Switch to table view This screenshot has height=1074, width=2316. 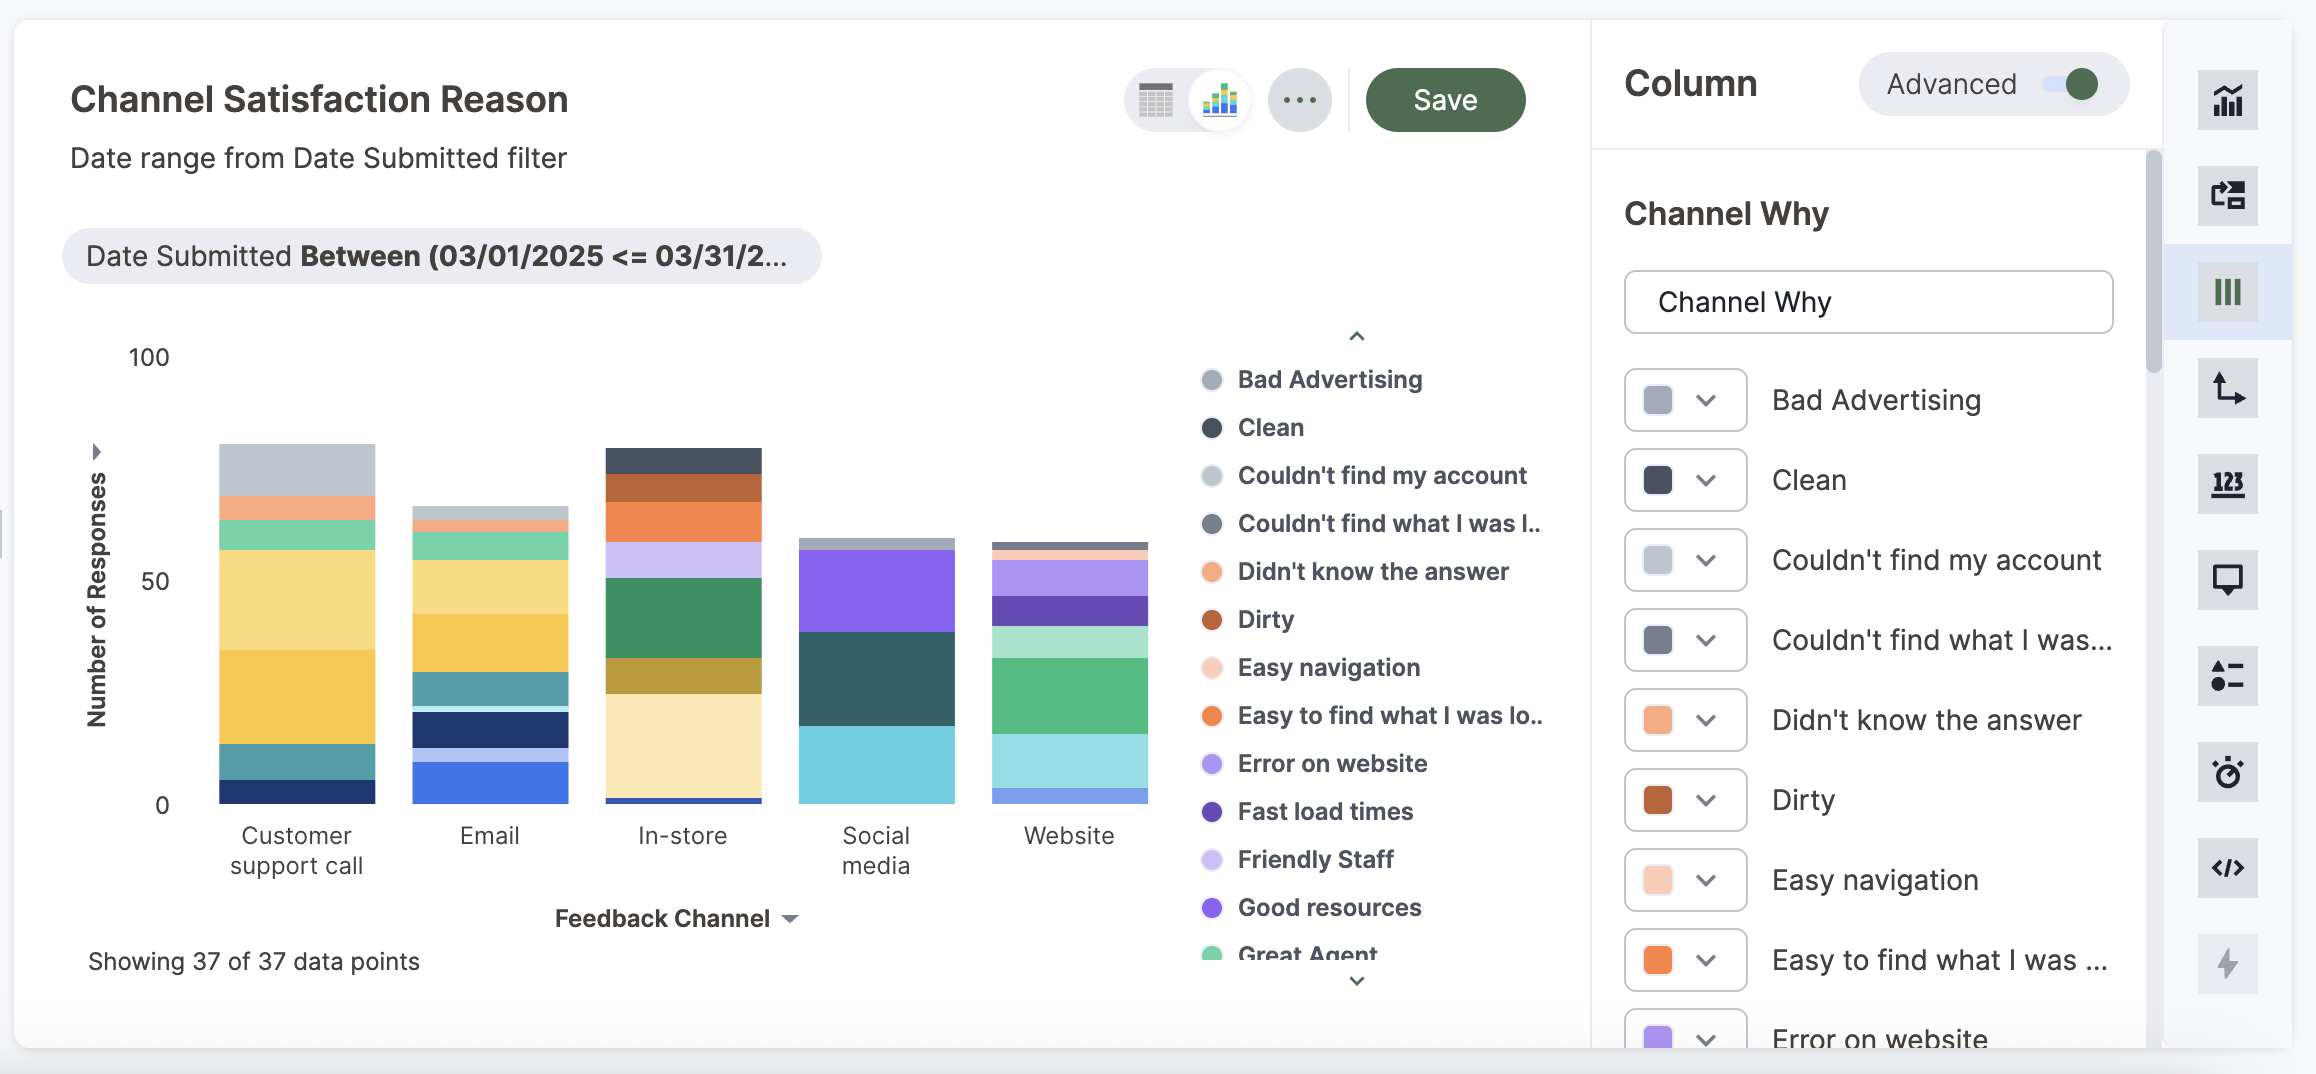1156,100
